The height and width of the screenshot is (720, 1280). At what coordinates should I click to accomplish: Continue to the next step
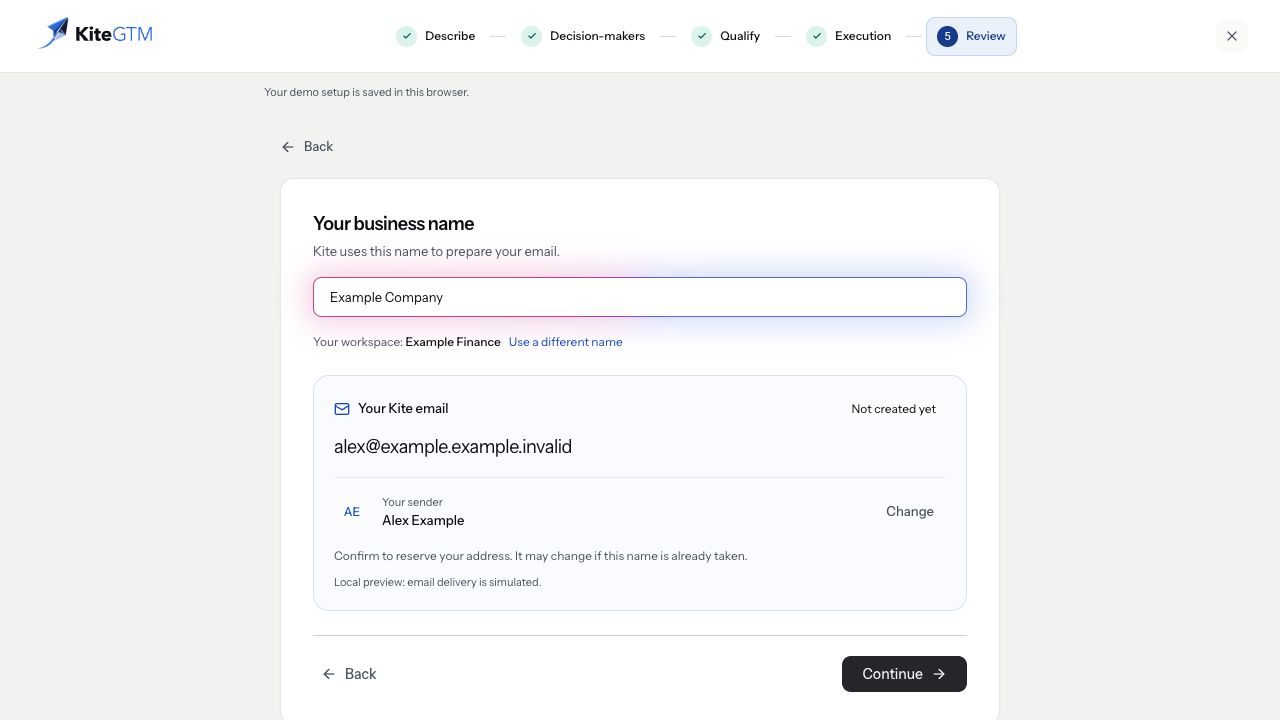coord(904,674)
